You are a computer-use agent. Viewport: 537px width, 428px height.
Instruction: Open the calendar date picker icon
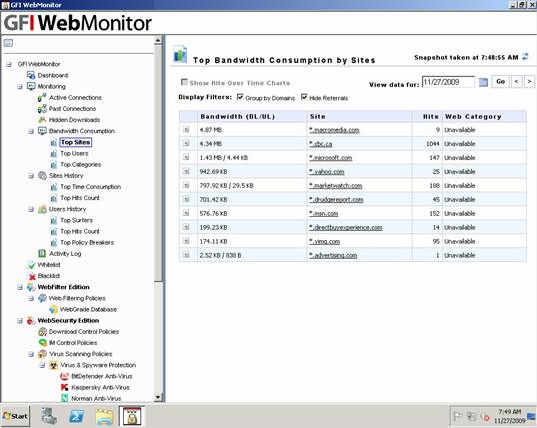pyautogui.click(x=483, y=82)
